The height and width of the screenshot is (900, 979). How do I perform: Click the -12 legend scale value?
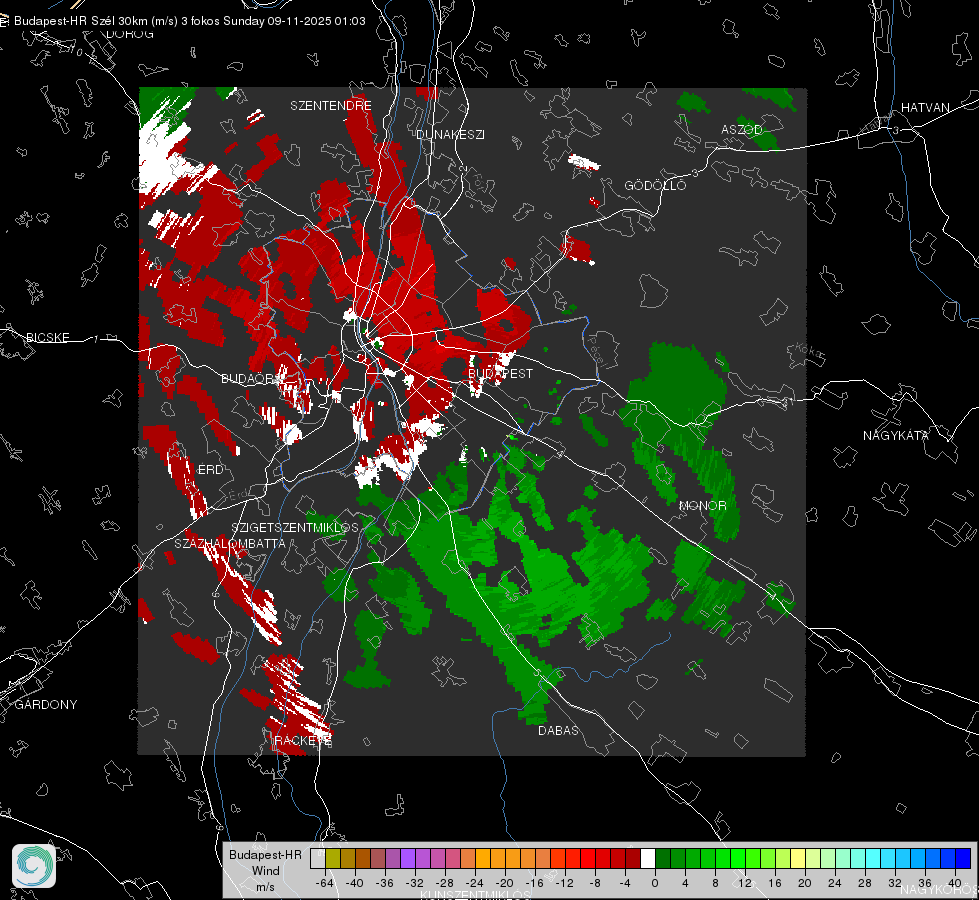tap(564, 883)
